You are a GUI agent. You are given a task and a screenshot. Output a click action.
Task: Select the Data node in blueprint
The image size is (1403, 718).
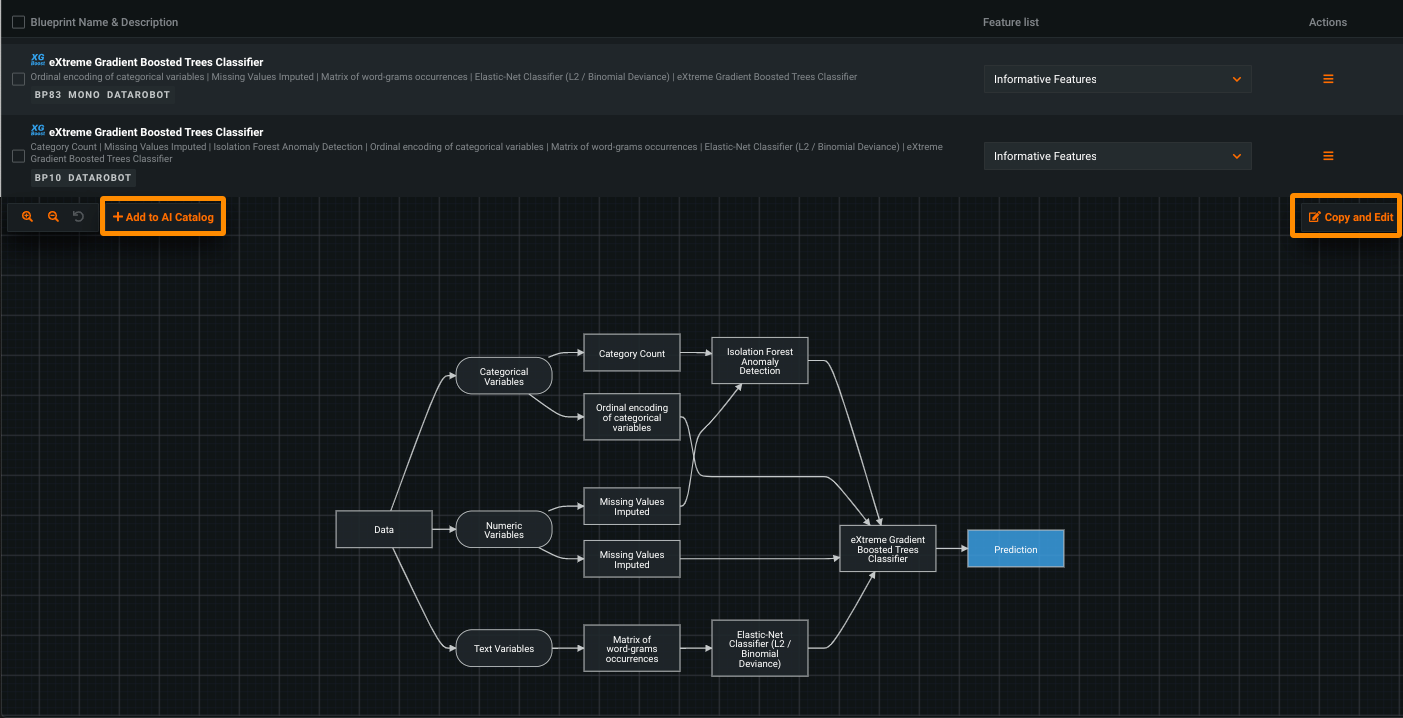tap(384, 530)
